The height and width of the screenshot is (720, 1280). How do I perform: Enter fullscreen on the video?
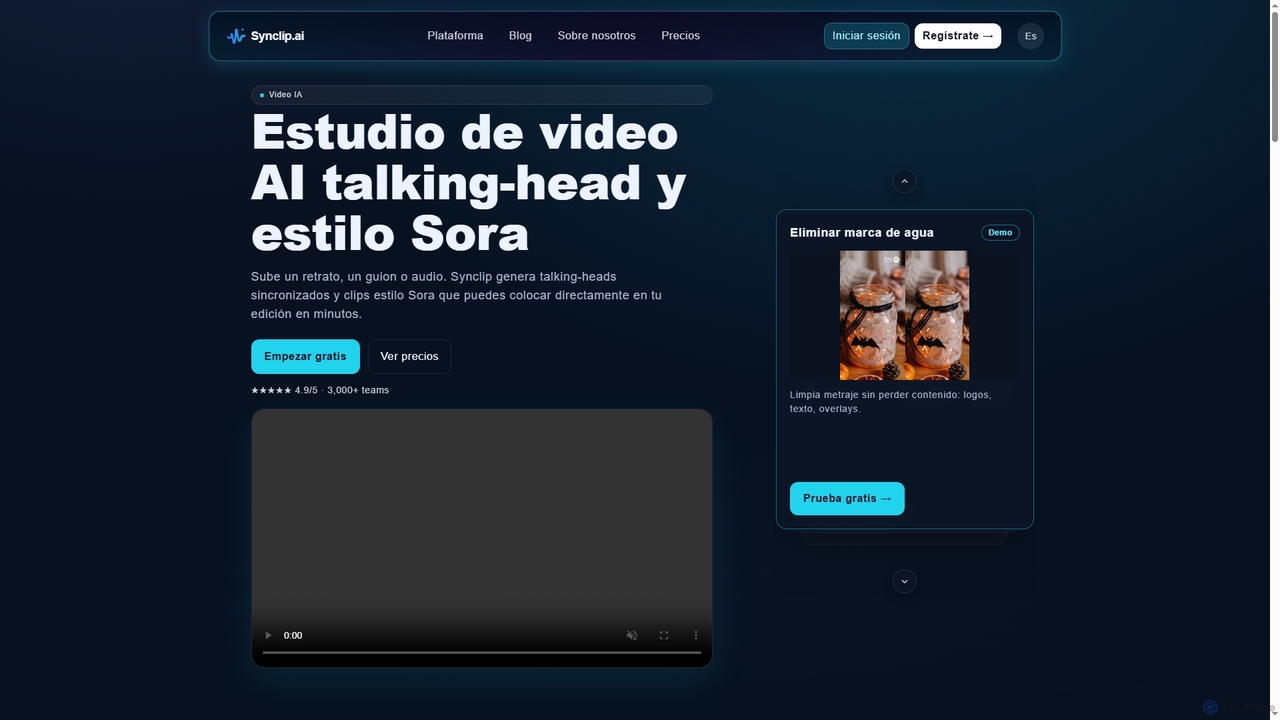(x=663, y=635)
